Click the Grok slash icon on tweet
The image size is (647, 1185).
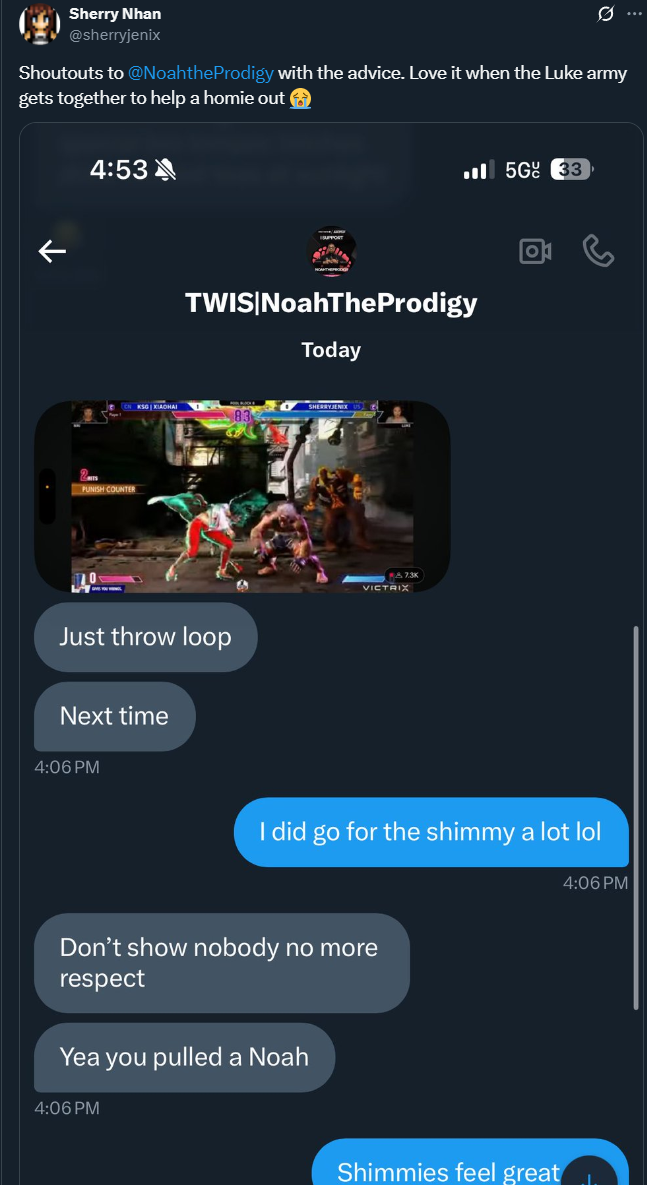tap(605, 14)
